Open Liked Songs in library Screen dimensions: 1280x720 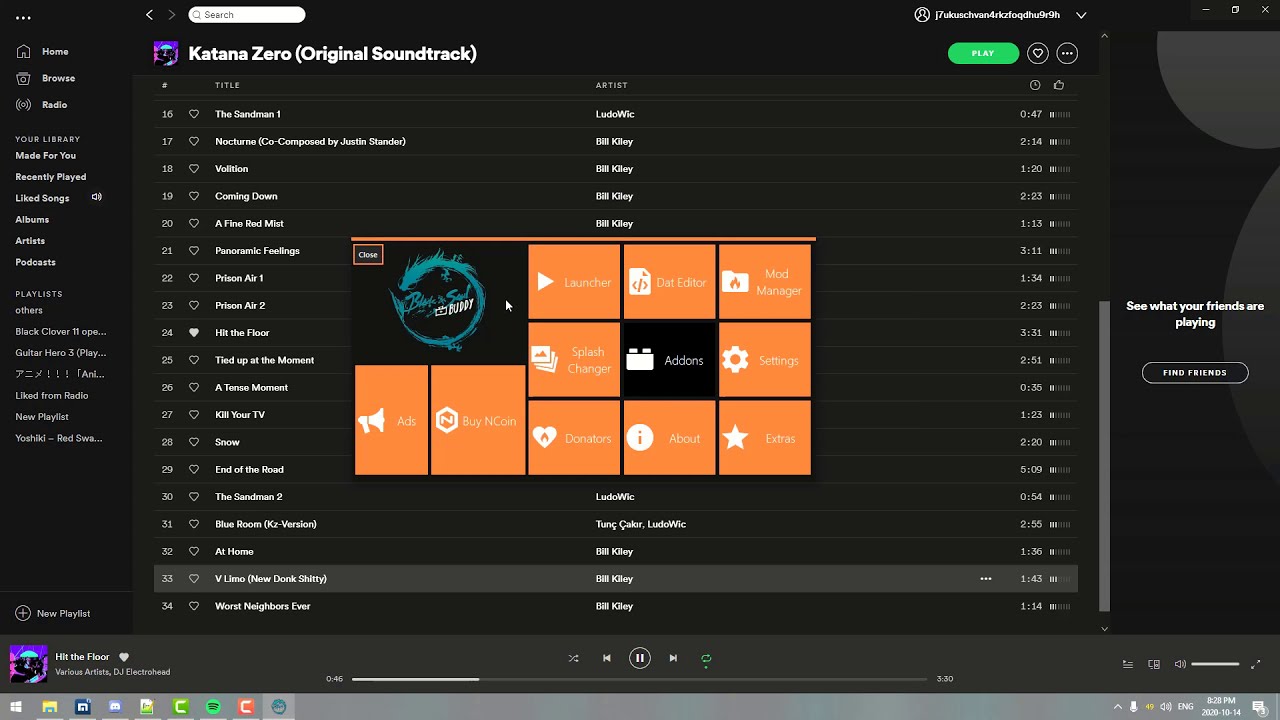[42, 198]
